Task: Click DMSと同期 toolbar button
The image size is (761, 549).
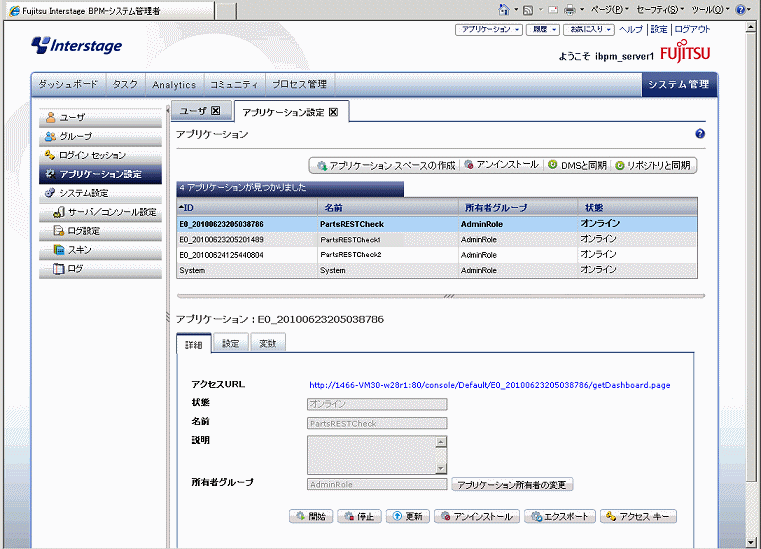Action: [577, 166]
